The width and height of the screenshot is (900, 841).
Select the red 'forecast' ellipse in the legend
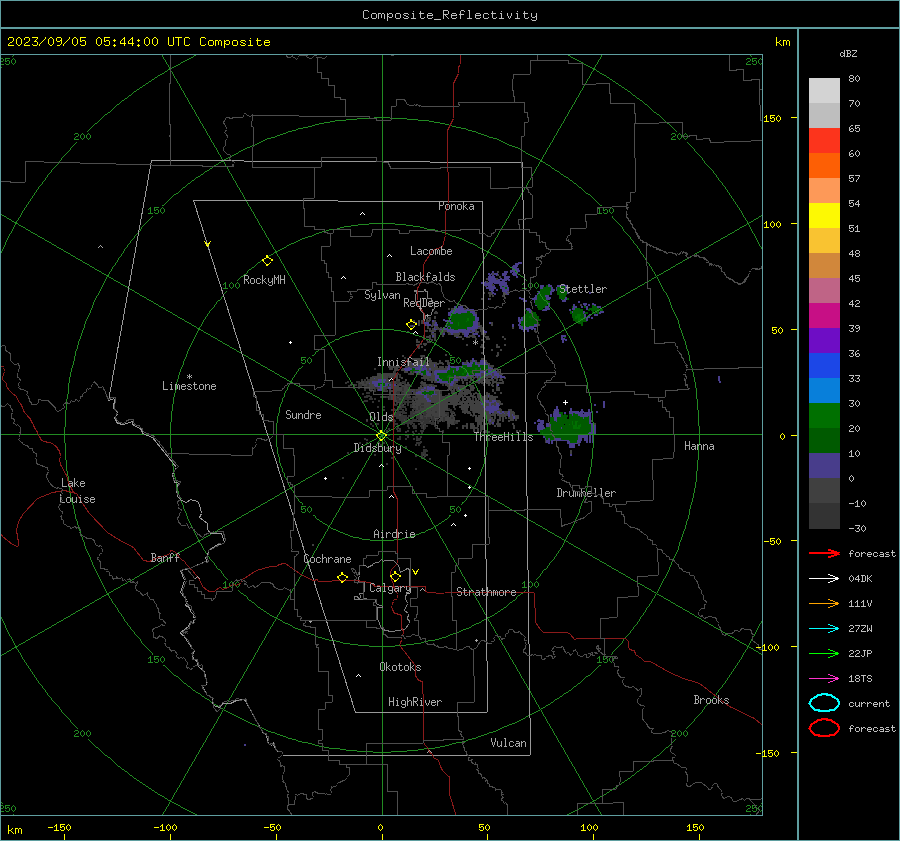(x=824, y=728)
